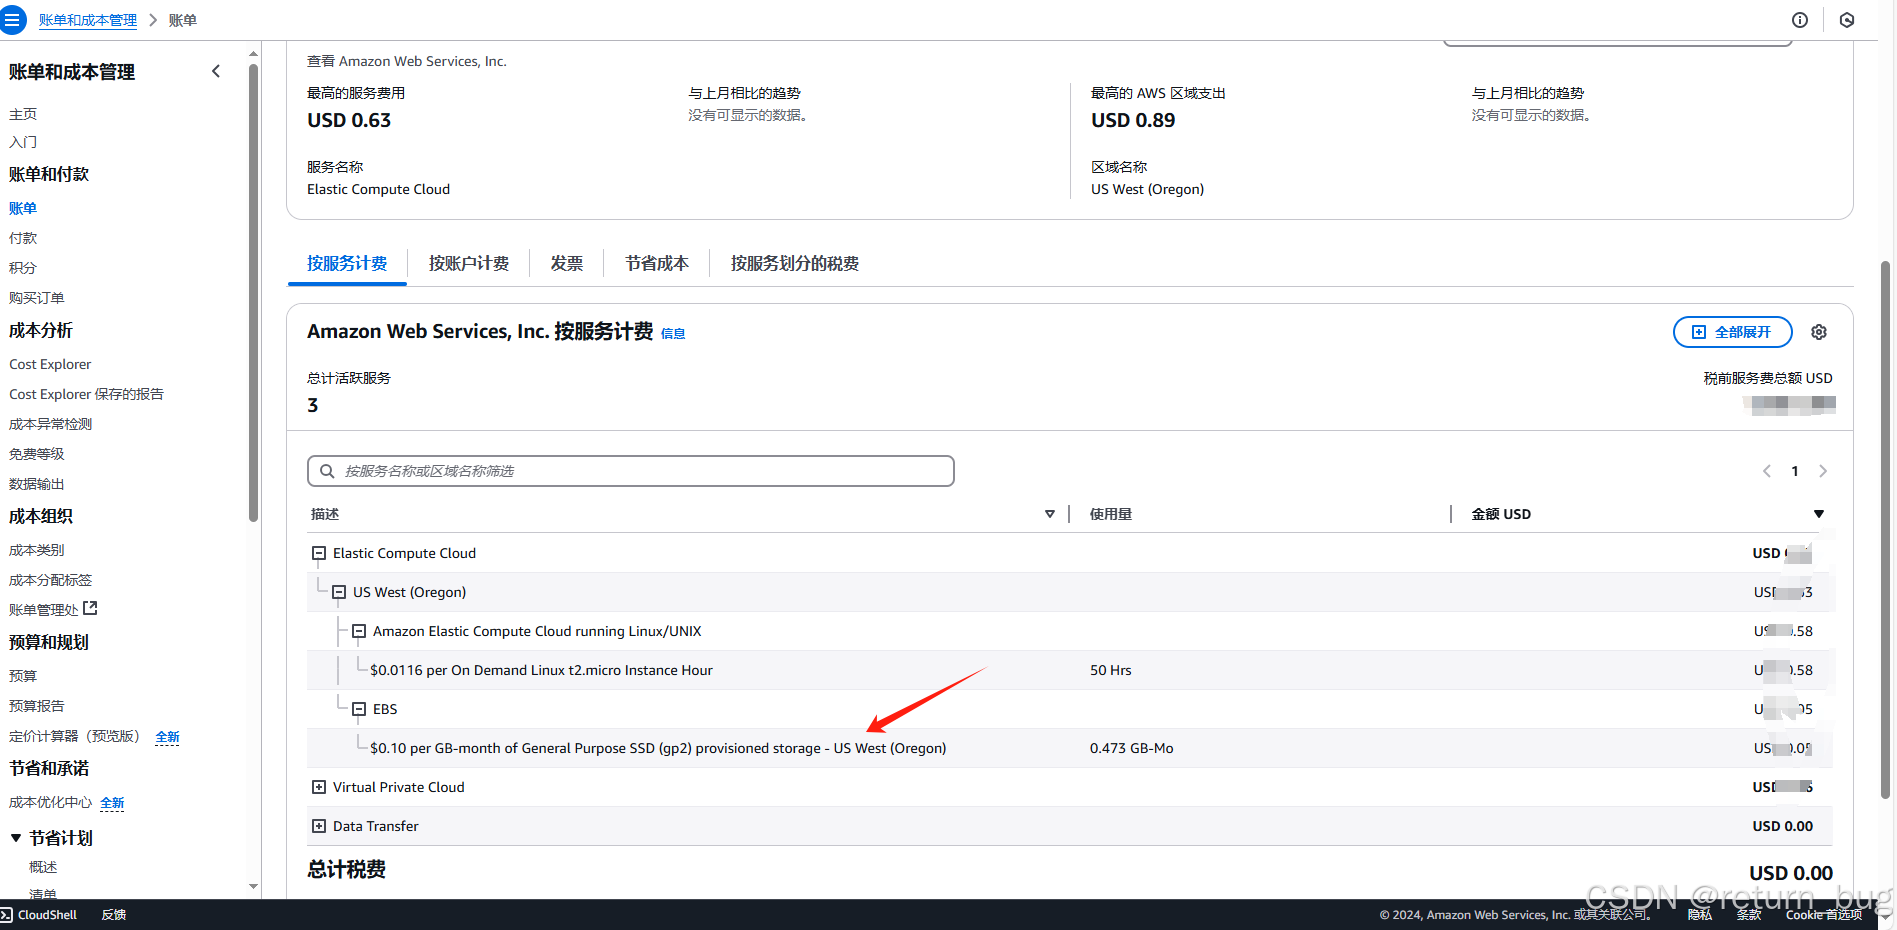Image resolution: width=1897 pixels, height=930 pixels.
Task: Open CloudShell terminal icon
Action: pyautogui.click(x=7, y=914)
